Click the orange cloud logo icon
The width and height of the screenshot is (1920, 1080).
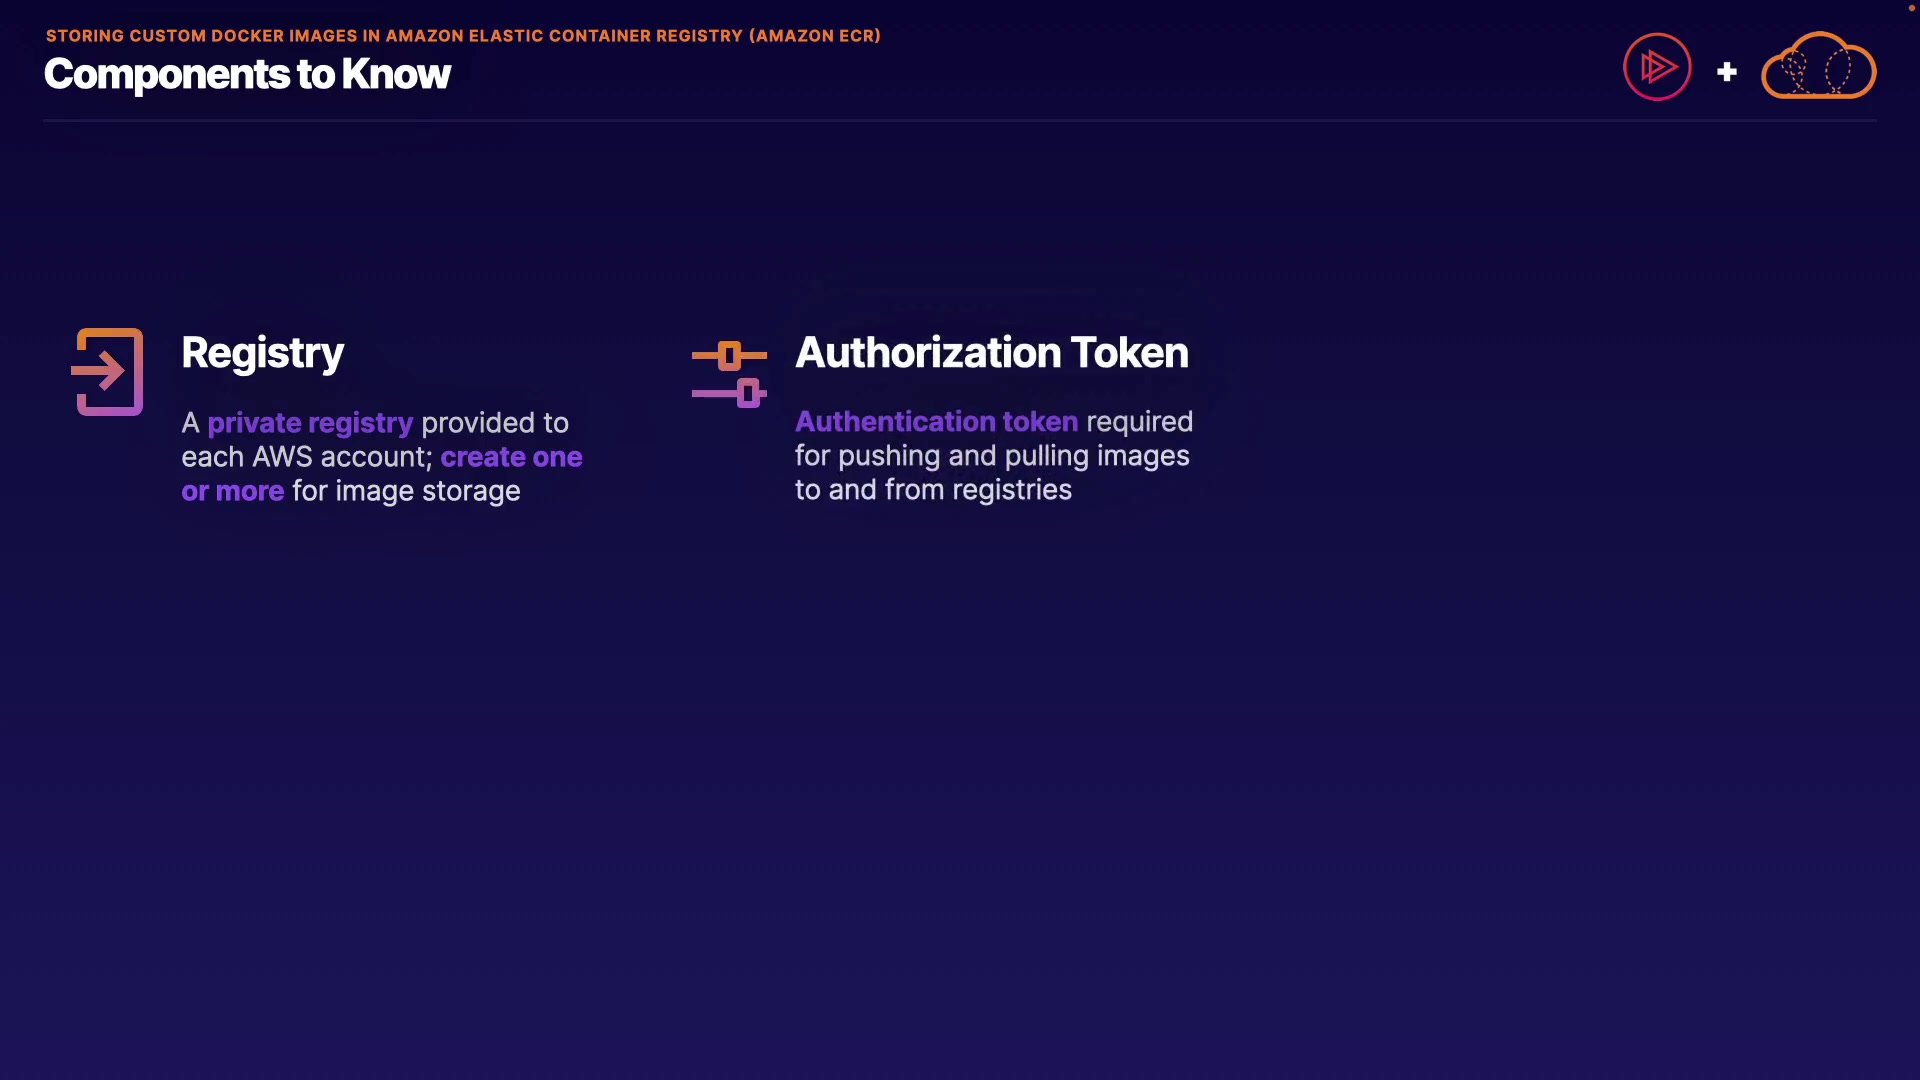(x=1818, y=67)
